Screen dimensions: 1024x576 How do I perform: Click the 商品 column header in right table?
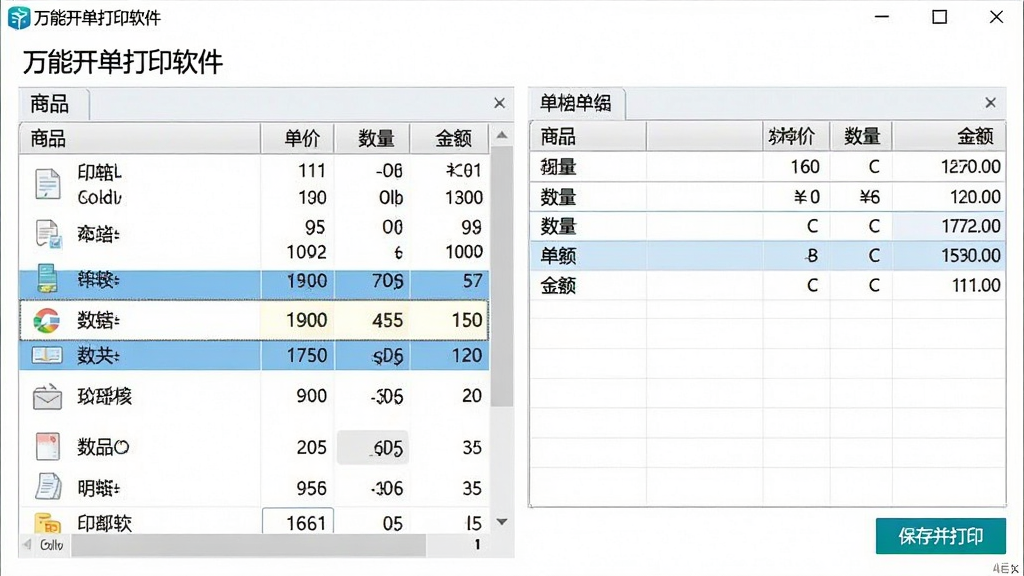(588, 136)
